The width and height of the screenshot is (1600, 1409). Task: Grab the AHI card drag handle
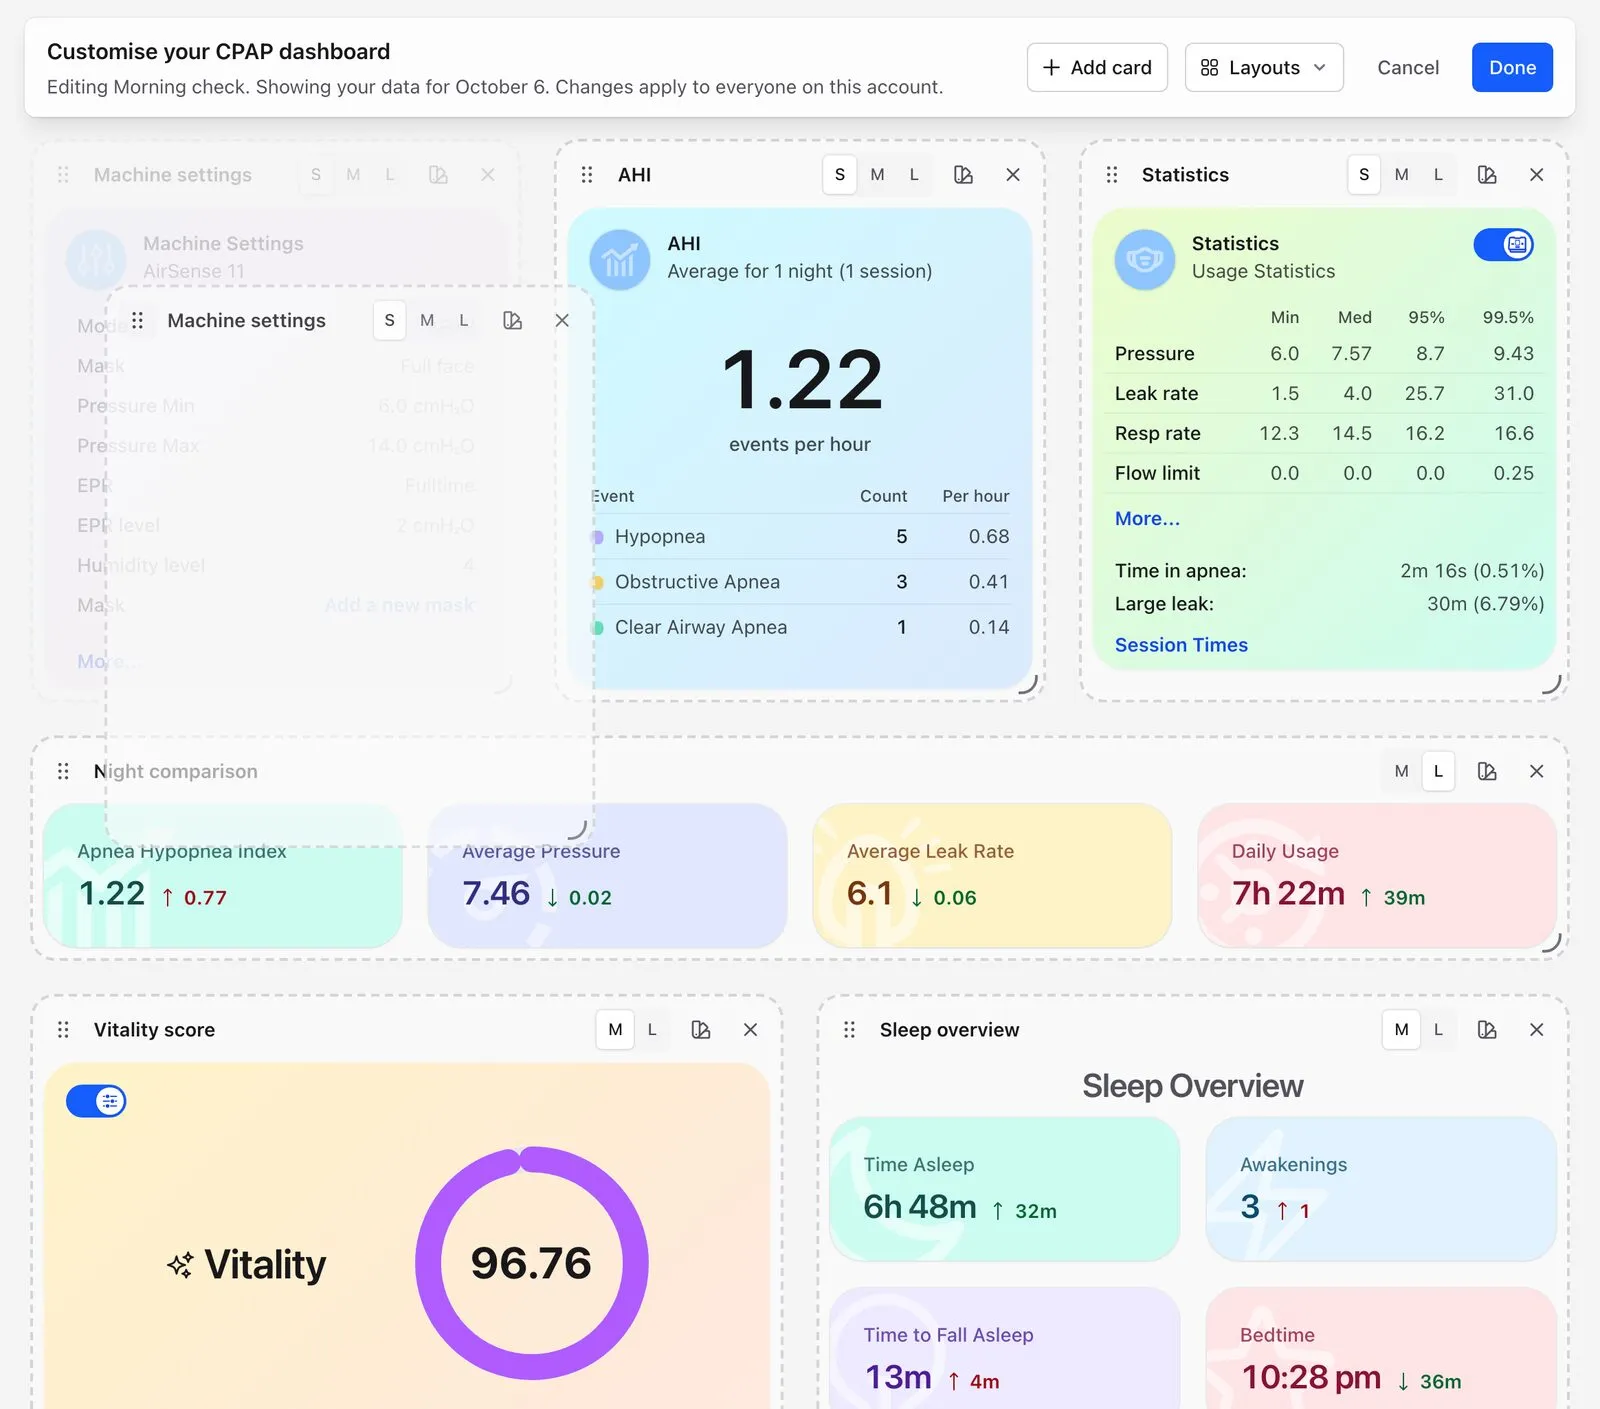(x=587, y=175)
